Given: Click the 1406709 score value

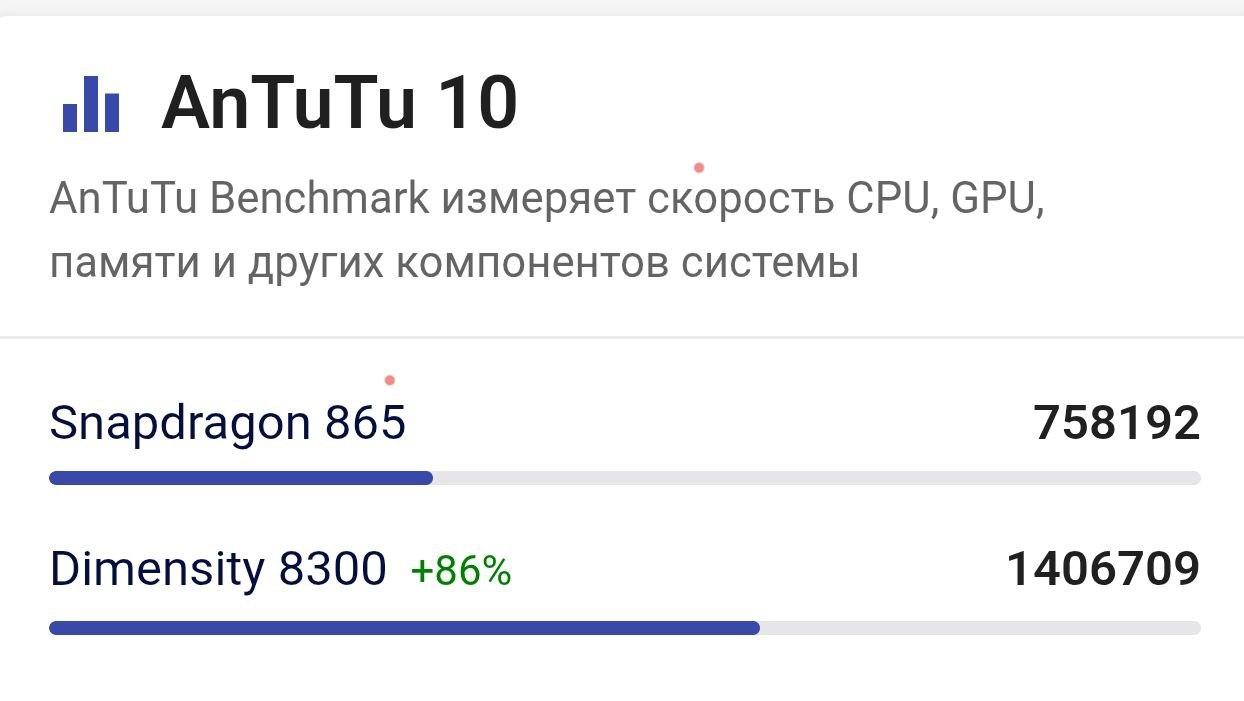Looking at the screenshot, I should pos(1103,569).
